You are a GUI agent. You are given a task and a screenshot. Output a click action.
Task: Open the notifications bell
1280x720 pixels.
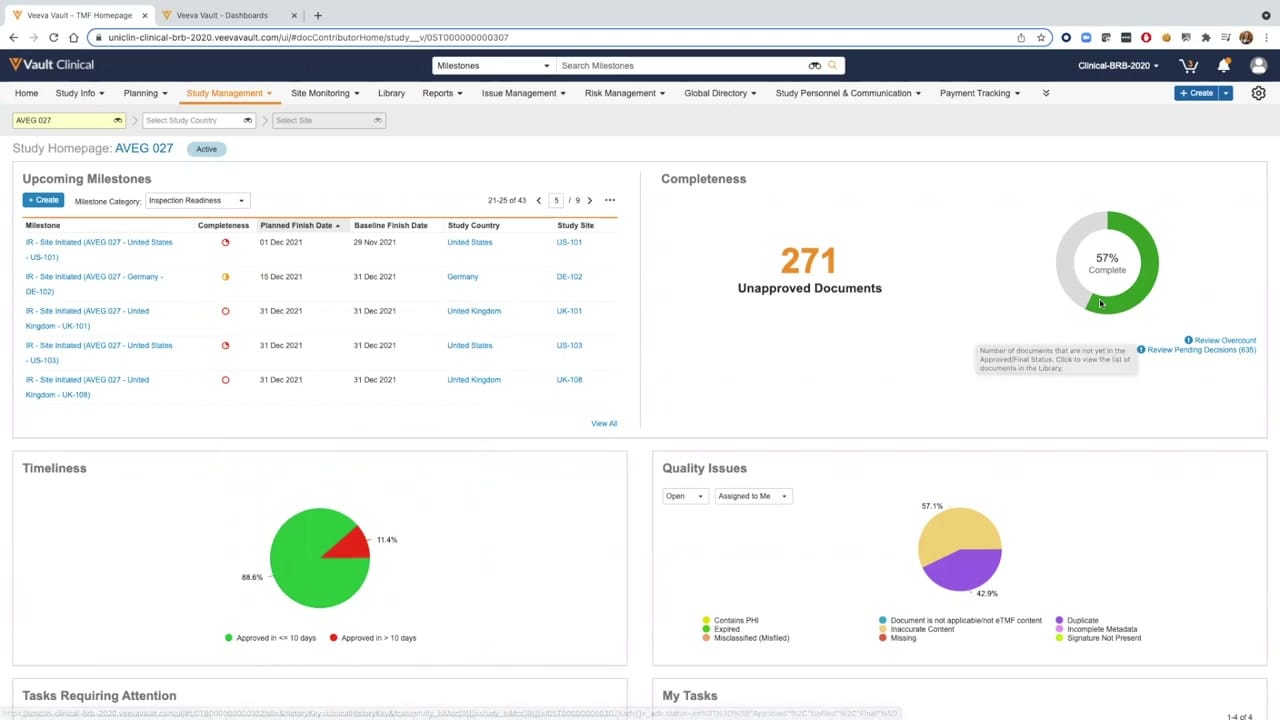pos(1223,66)
